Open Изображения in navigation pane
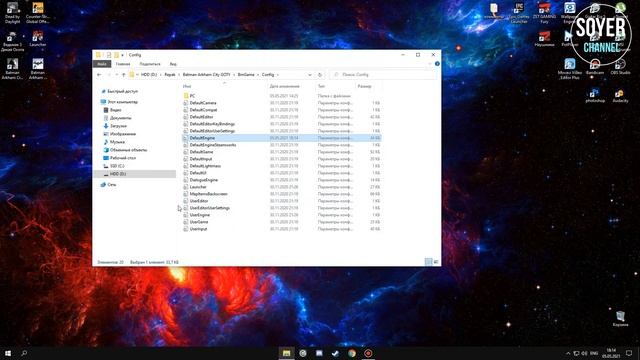This screenshot has width=640, height=360. tap(122, 134)
